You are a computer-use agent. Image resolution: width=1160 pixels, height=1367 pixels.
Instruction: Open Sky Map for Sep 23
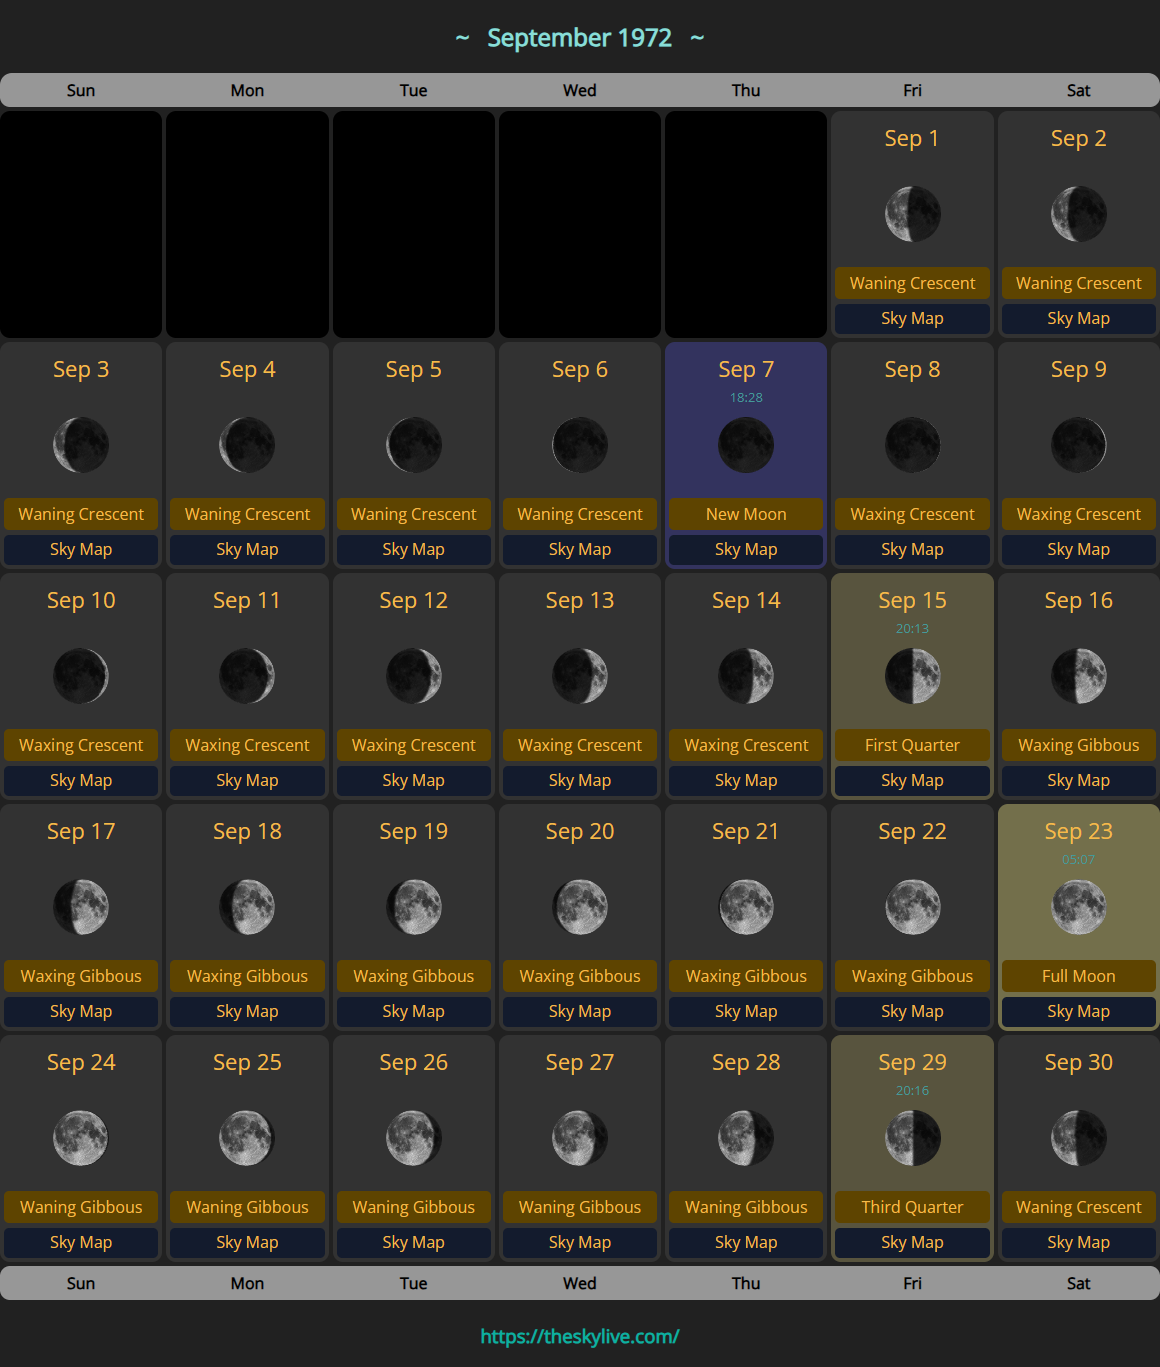[1078, 1011]
